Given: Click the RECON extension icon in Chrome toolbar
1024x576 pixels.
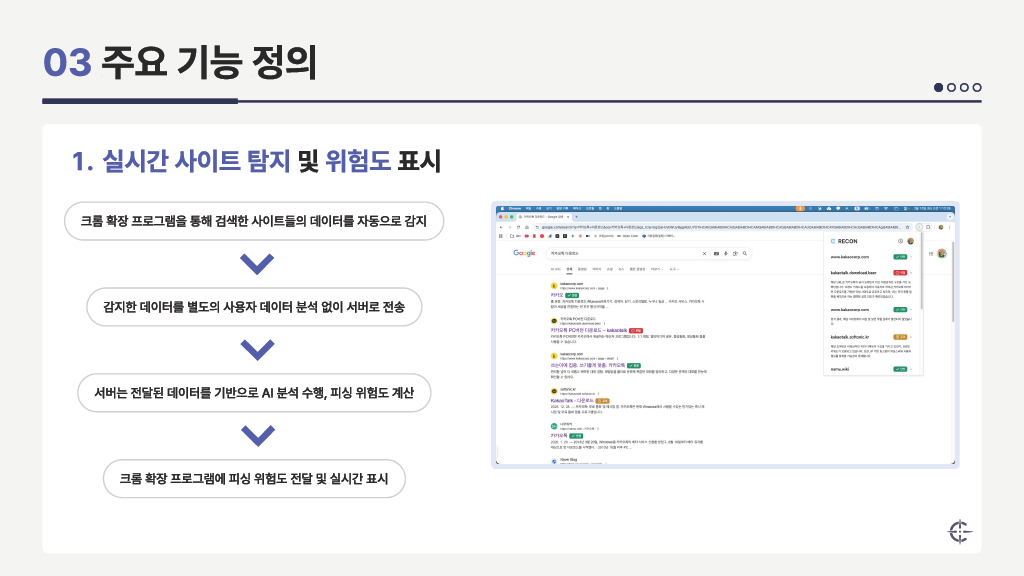Looking at the screenshot, I should coord(919,227).
